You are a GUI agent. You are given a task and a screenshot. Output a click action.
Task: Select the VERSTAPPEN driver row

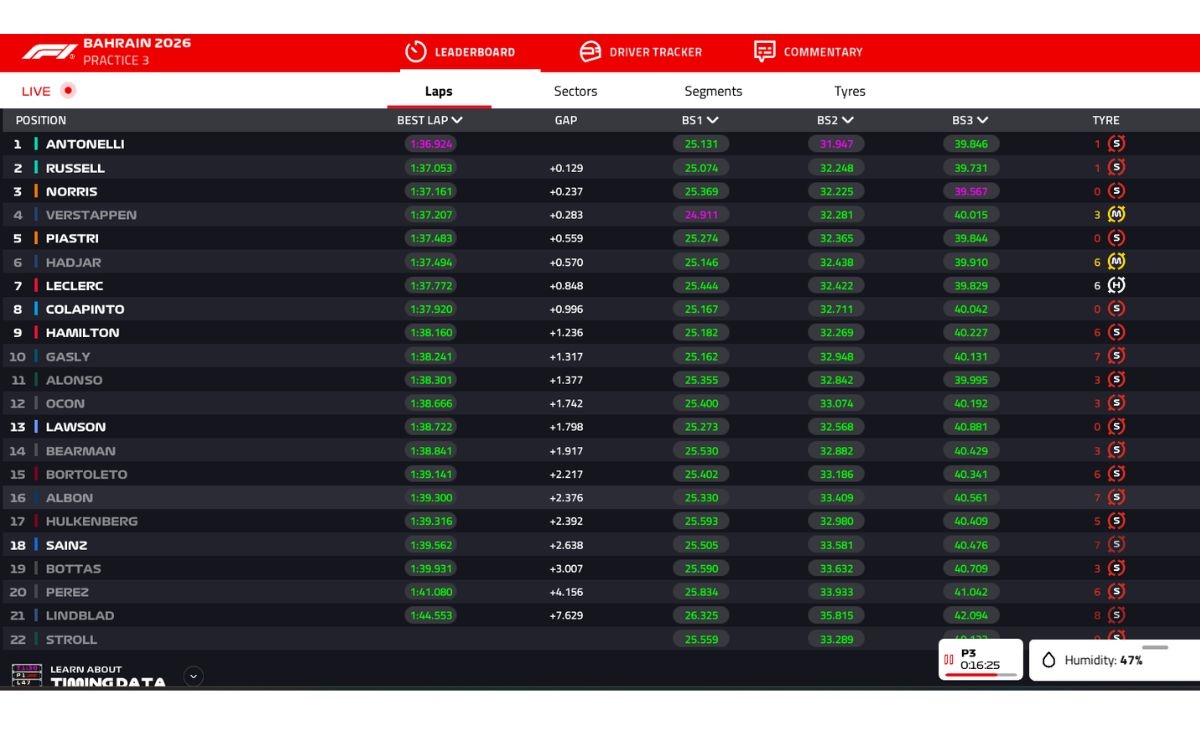(600, 215)
